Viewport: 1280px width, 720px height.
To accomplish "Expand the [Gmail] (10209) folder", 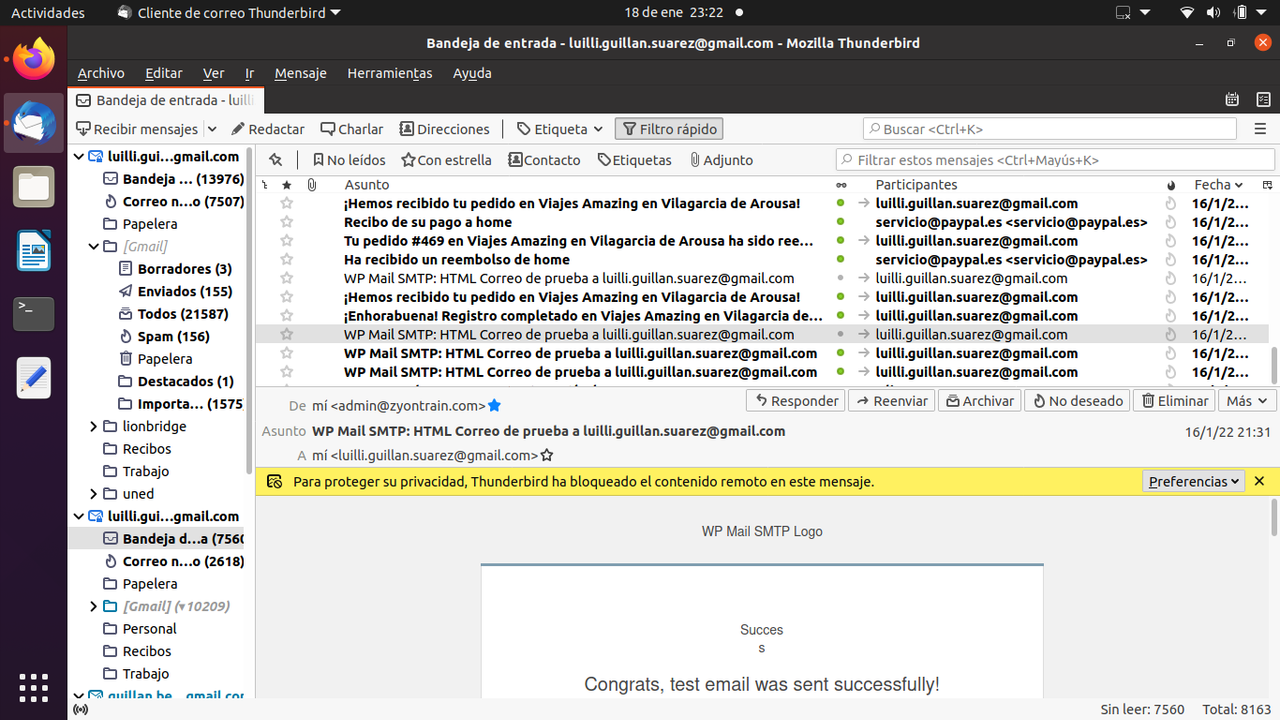I will (x=95, y=606).
